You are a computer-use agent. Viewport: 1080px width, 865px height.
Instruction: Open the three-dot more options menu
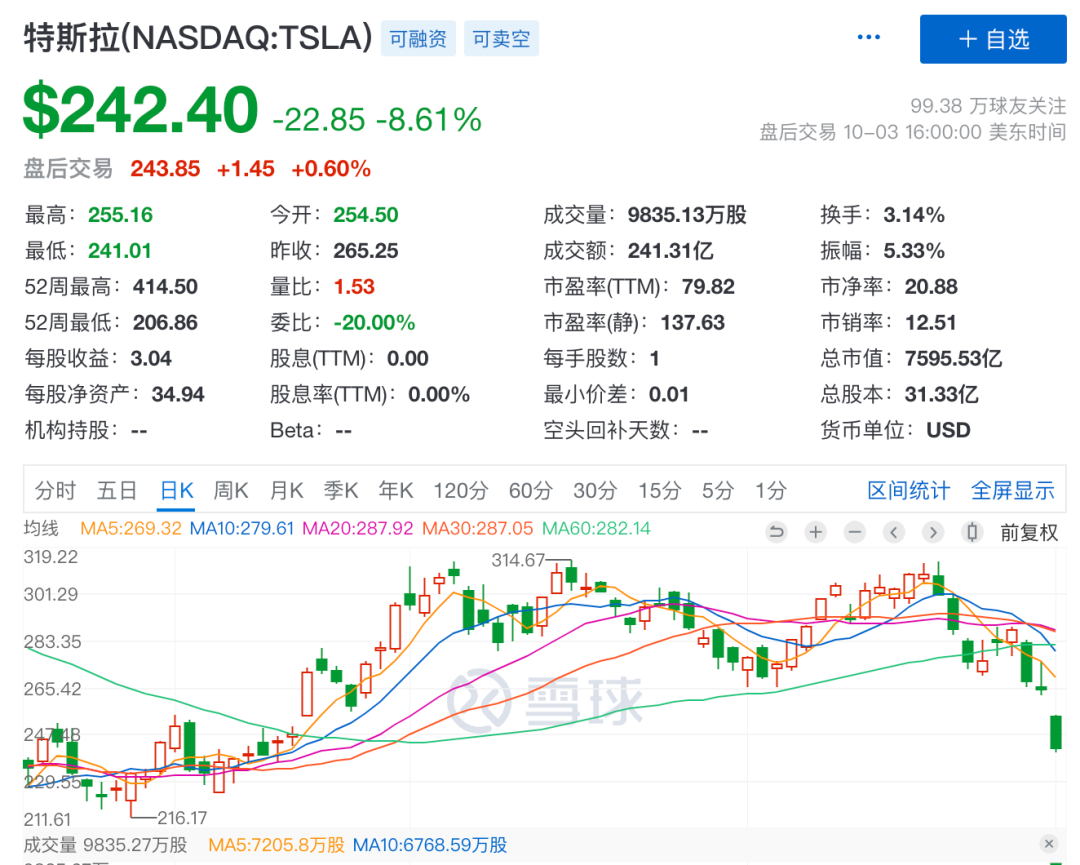[x=869, y=38]
